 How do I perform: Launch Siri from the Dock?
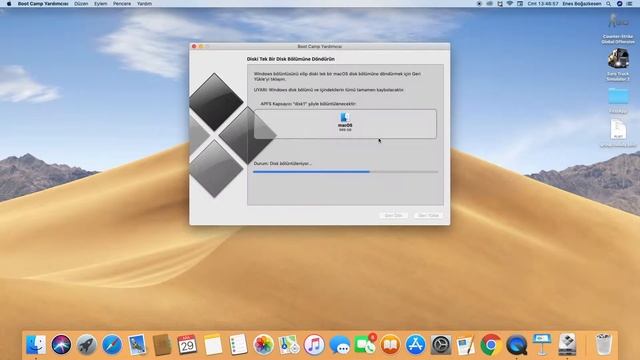click(x=61, y=344)
